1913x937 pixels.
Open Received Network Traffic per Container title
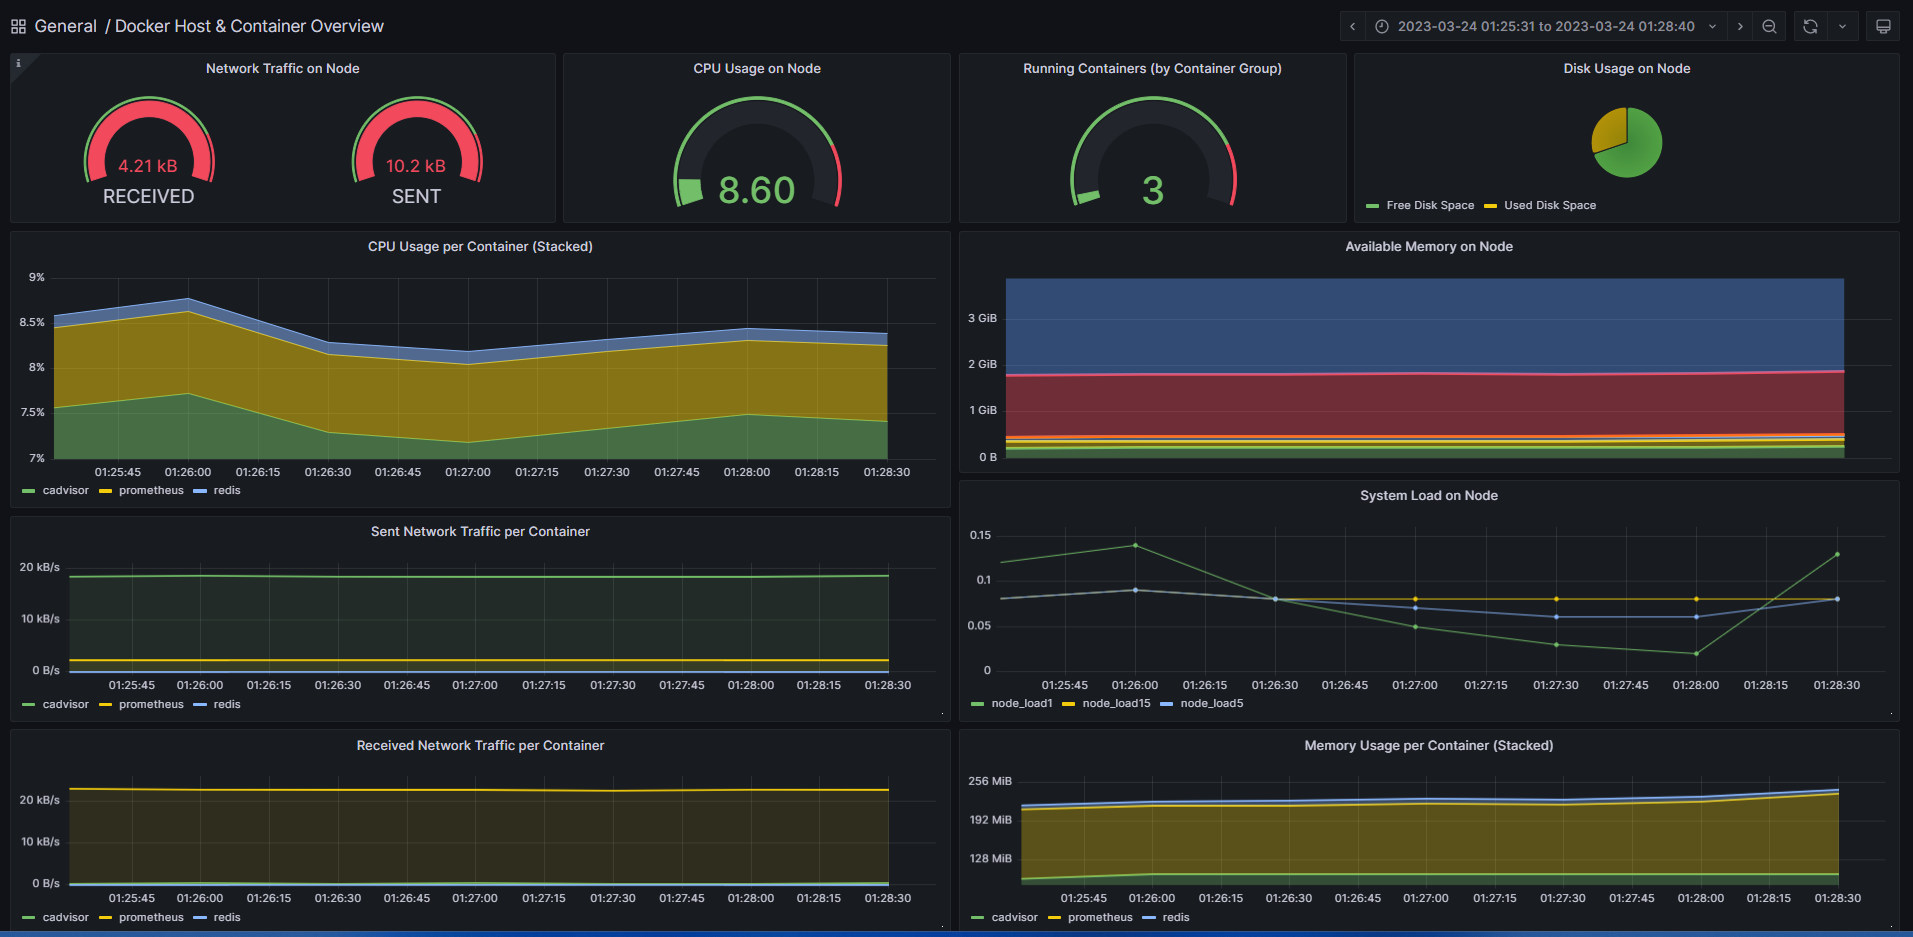[x=480, y=745]
